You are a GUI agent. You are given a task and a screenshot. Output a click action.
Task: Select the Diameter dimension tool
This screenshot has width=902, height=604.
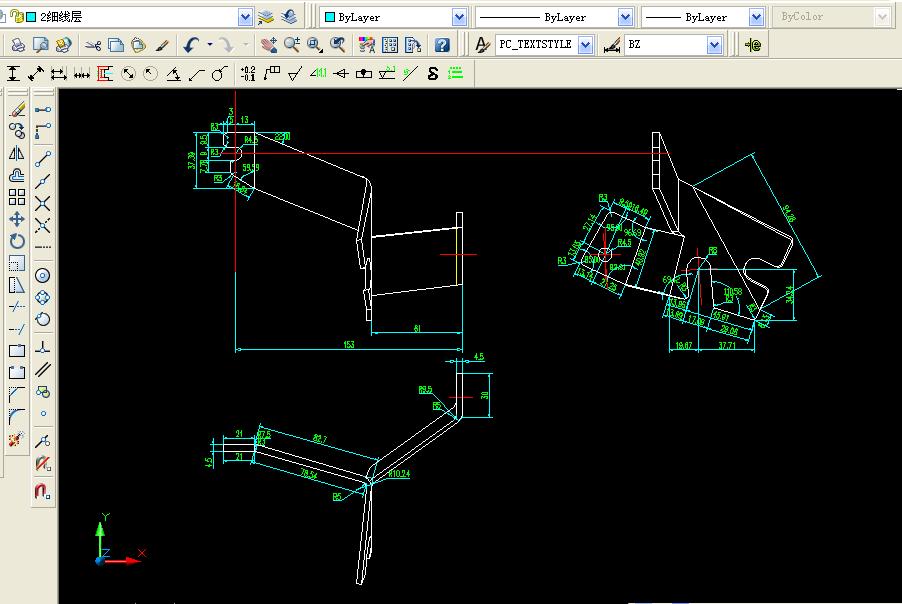coord(128,74)
